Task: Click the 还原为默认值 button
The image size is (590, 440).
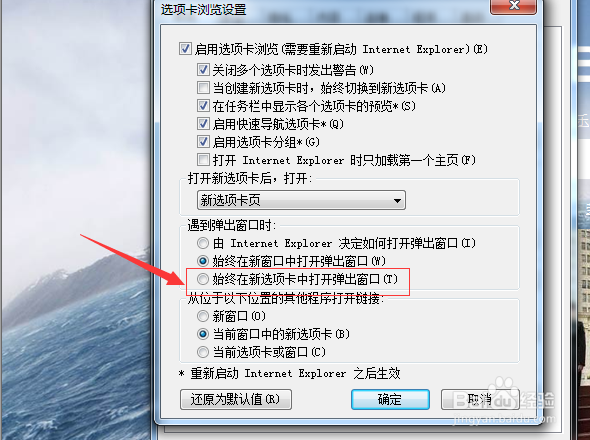Action: [x=236, y=399]
